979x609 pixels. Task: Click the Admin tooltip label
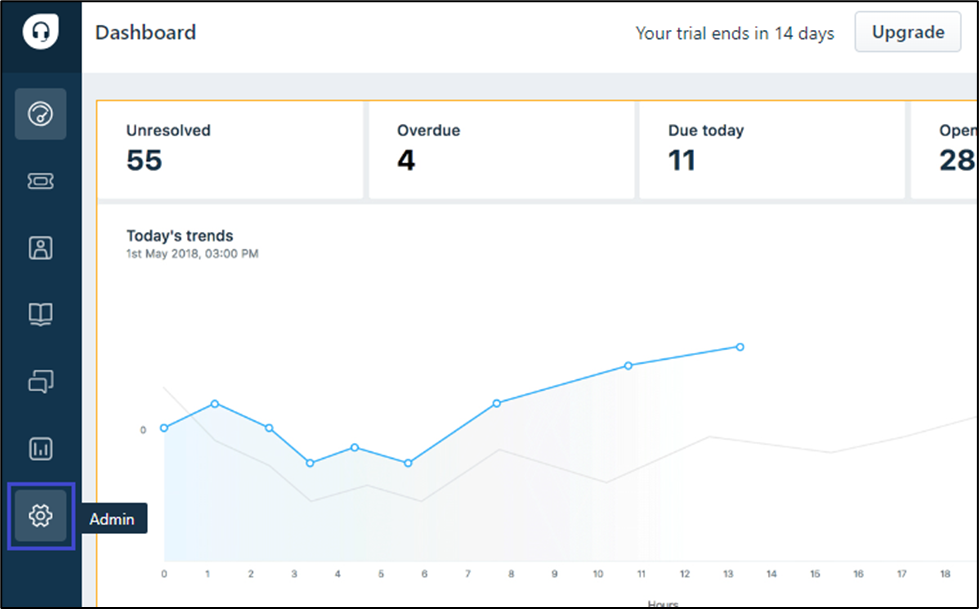112,518
